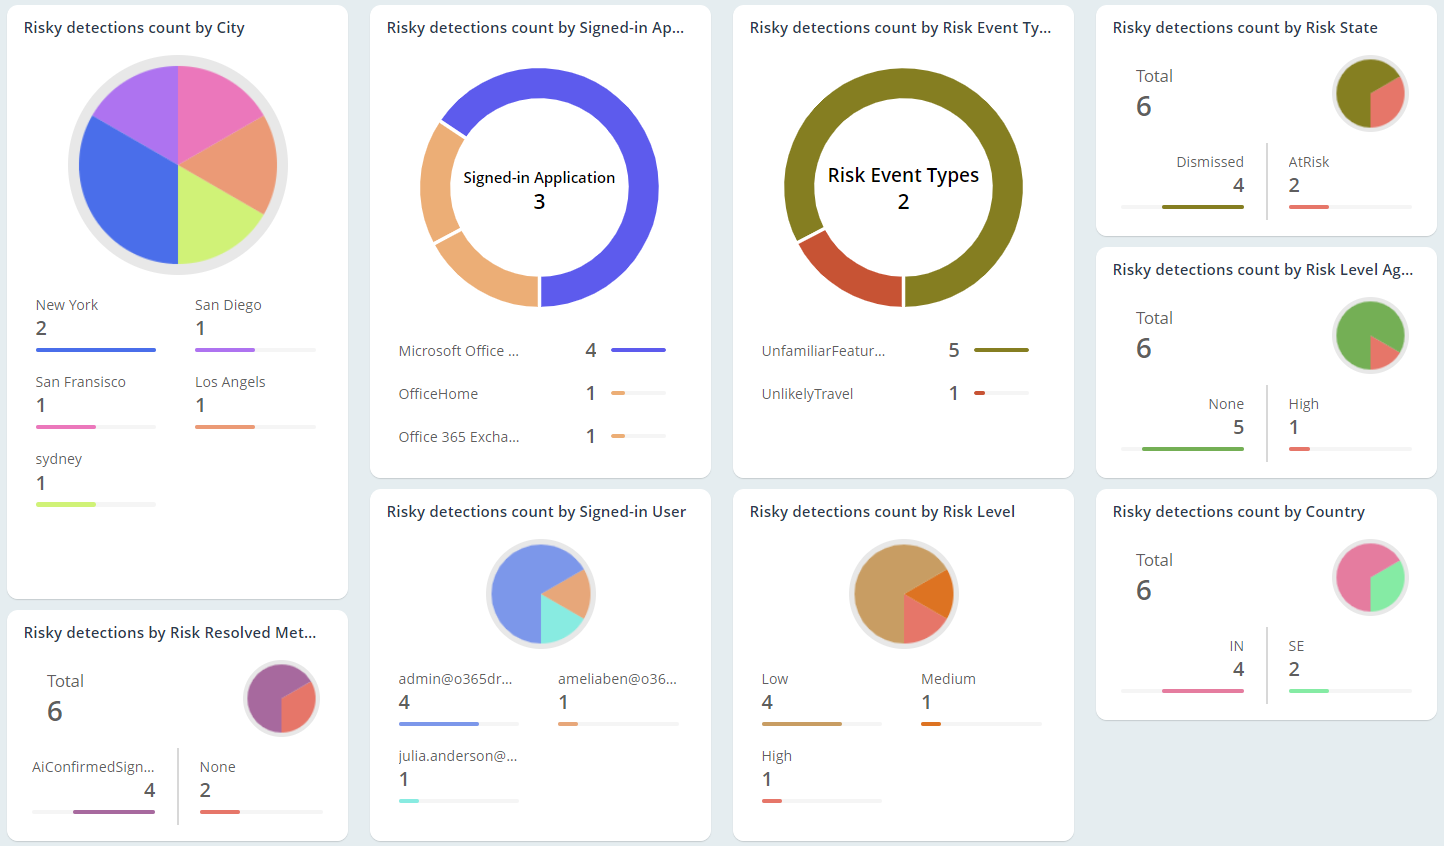Click the Total value 6 in Country card
1444x846 pixels.
coord(1143,590)
